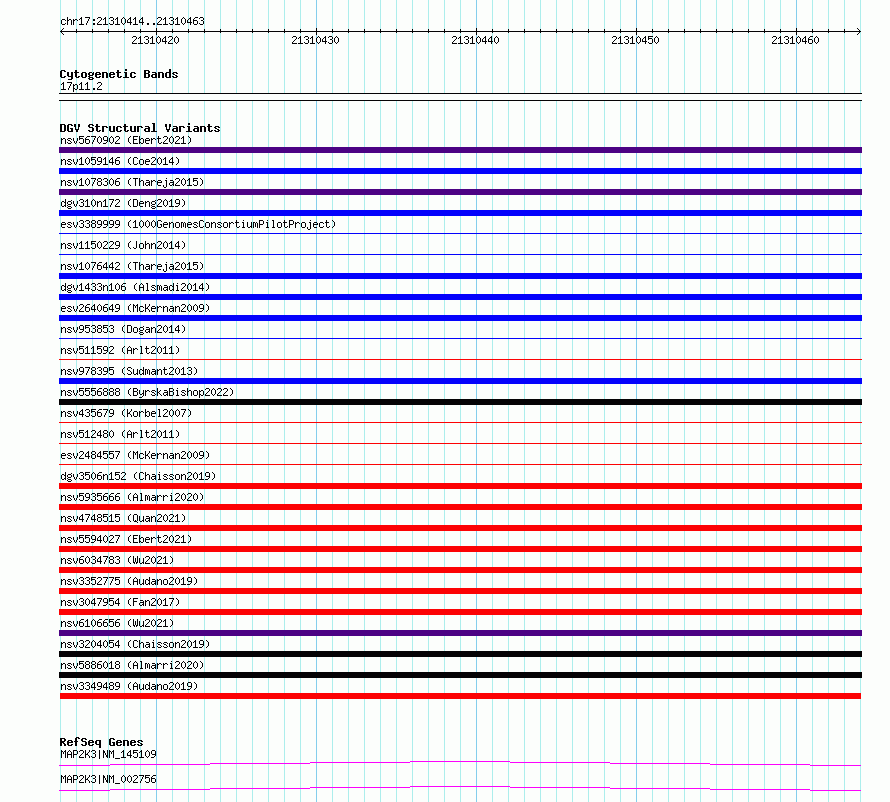Select the purple bar under nsv6106656
This screenshot has height=802, width=890.
[460, 633]
